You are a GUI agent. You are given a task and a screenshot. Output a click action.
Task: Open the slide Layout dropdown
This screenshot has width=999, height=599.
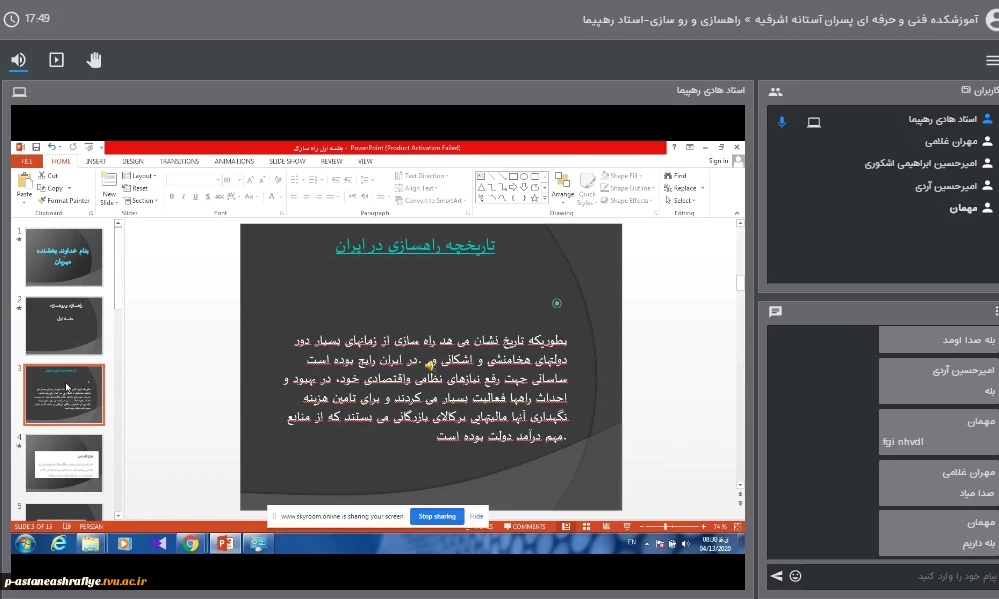[x=139, y=175]
